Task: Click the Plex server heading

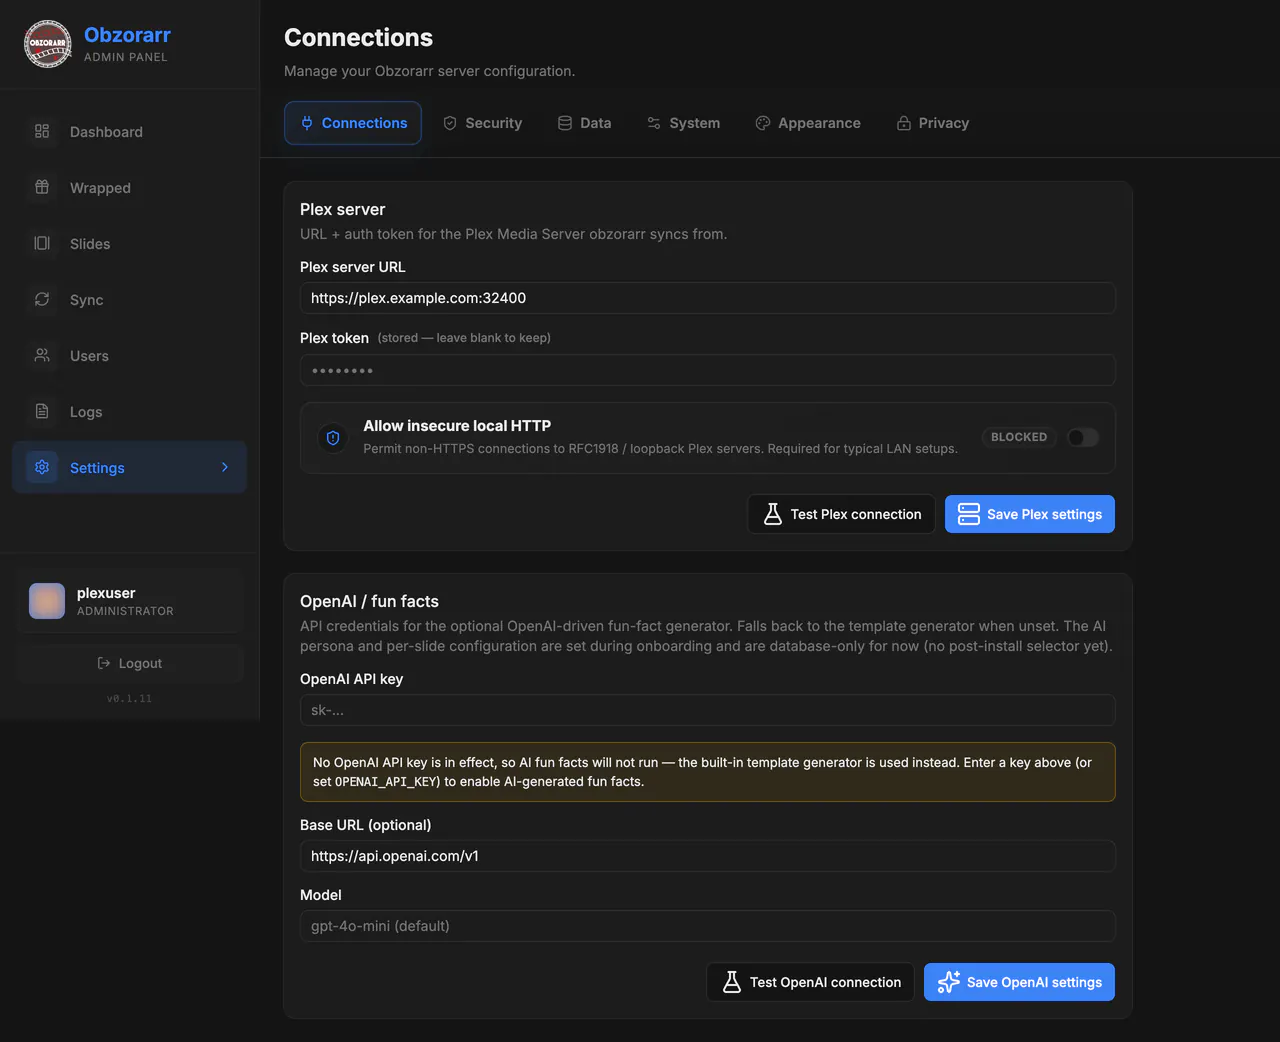Action: point(342,209)
